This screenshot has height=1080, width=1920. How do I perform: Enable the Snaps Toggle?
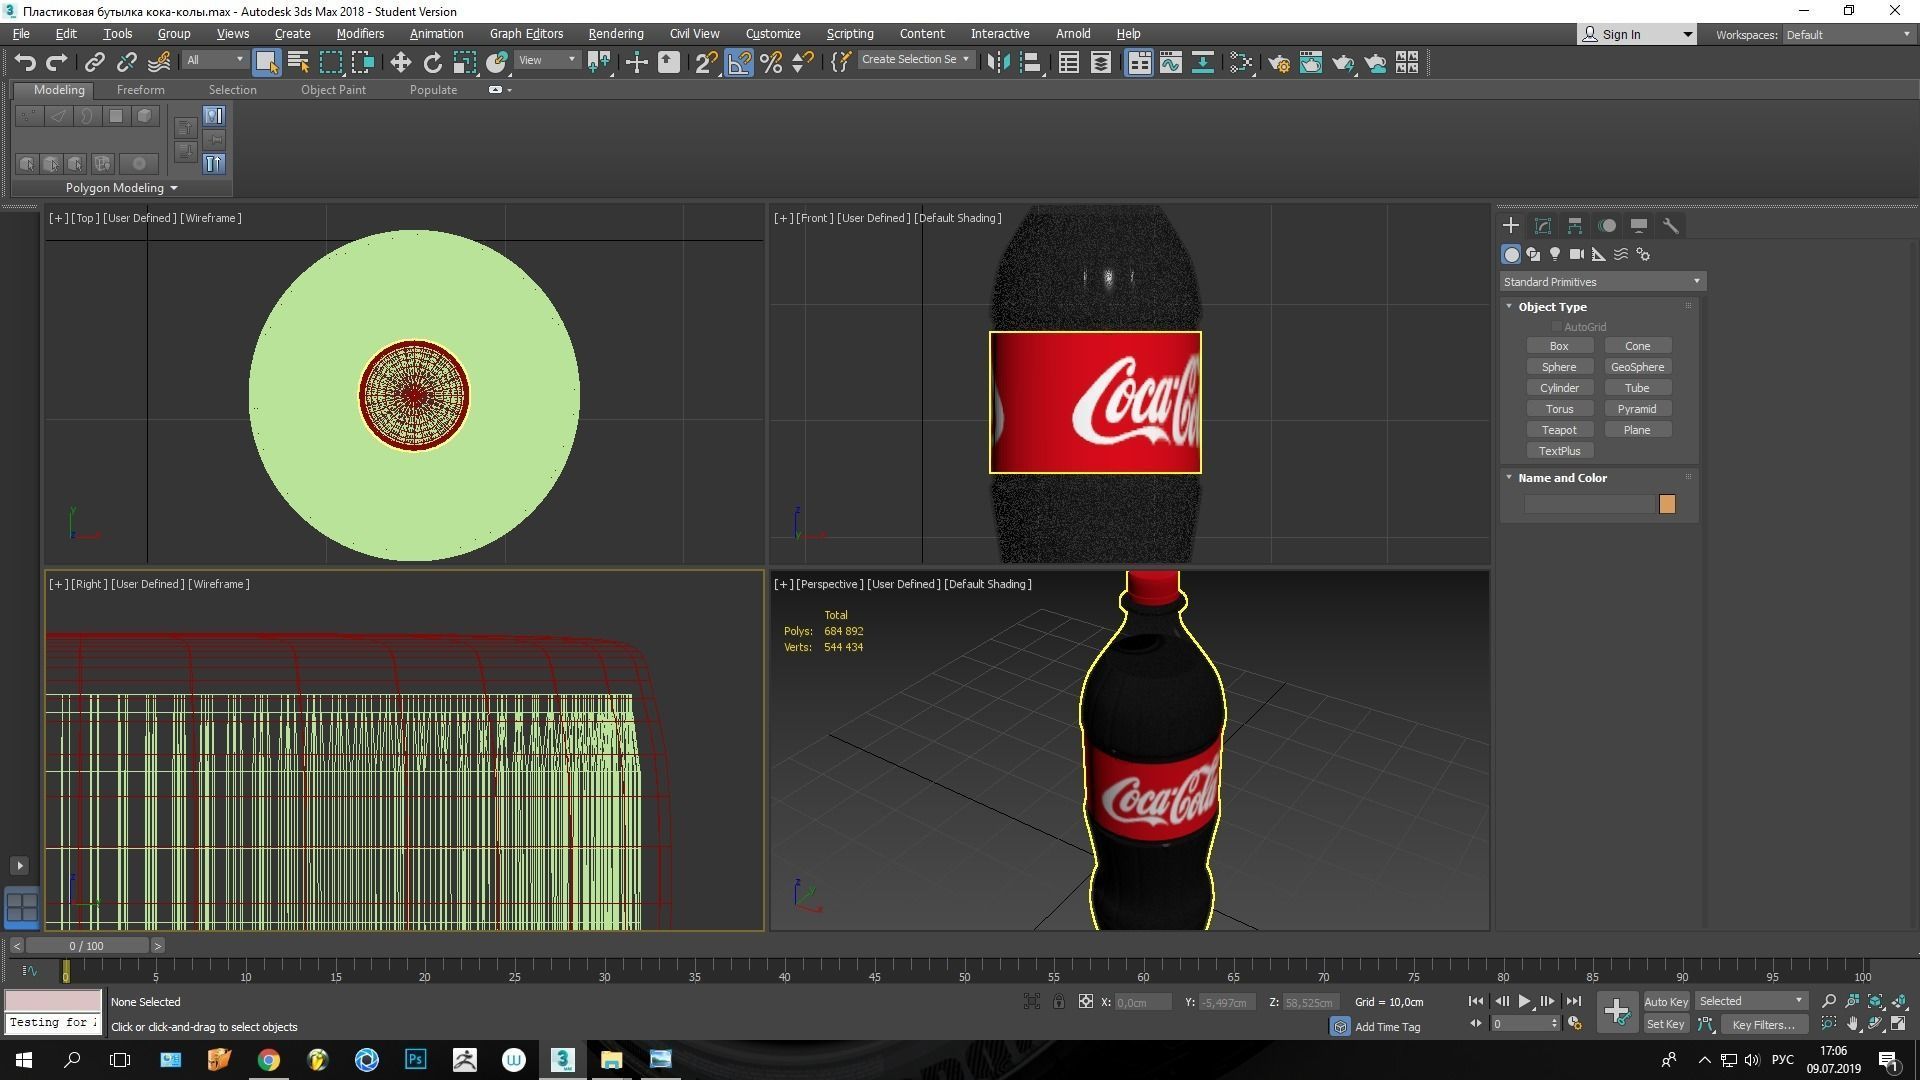click(x=705, y=62)
